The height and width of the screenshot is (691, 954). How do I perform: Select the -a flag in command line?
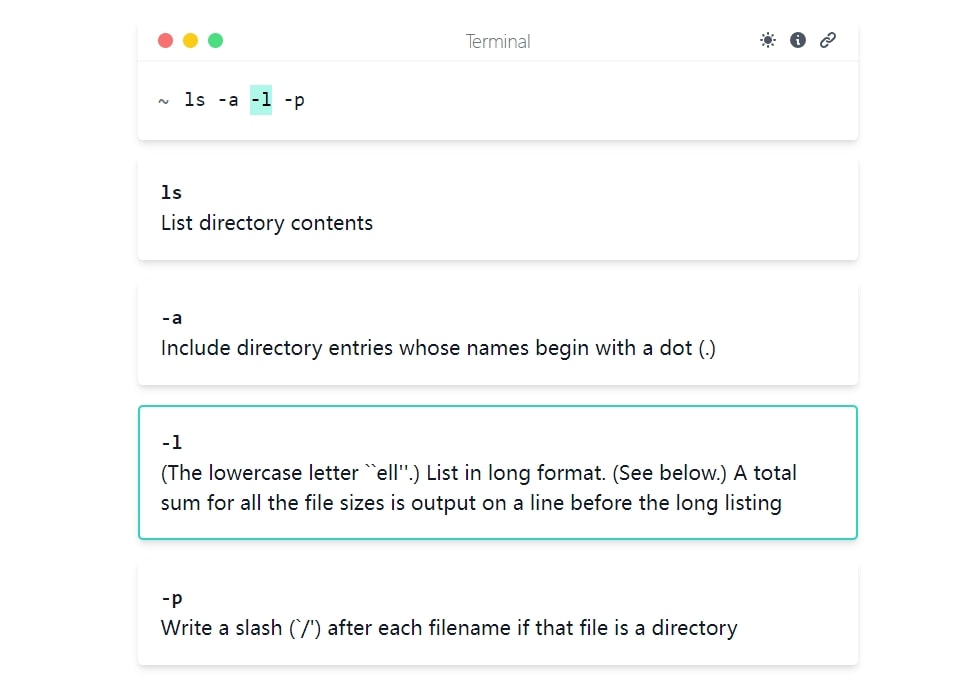pos(228,100)
